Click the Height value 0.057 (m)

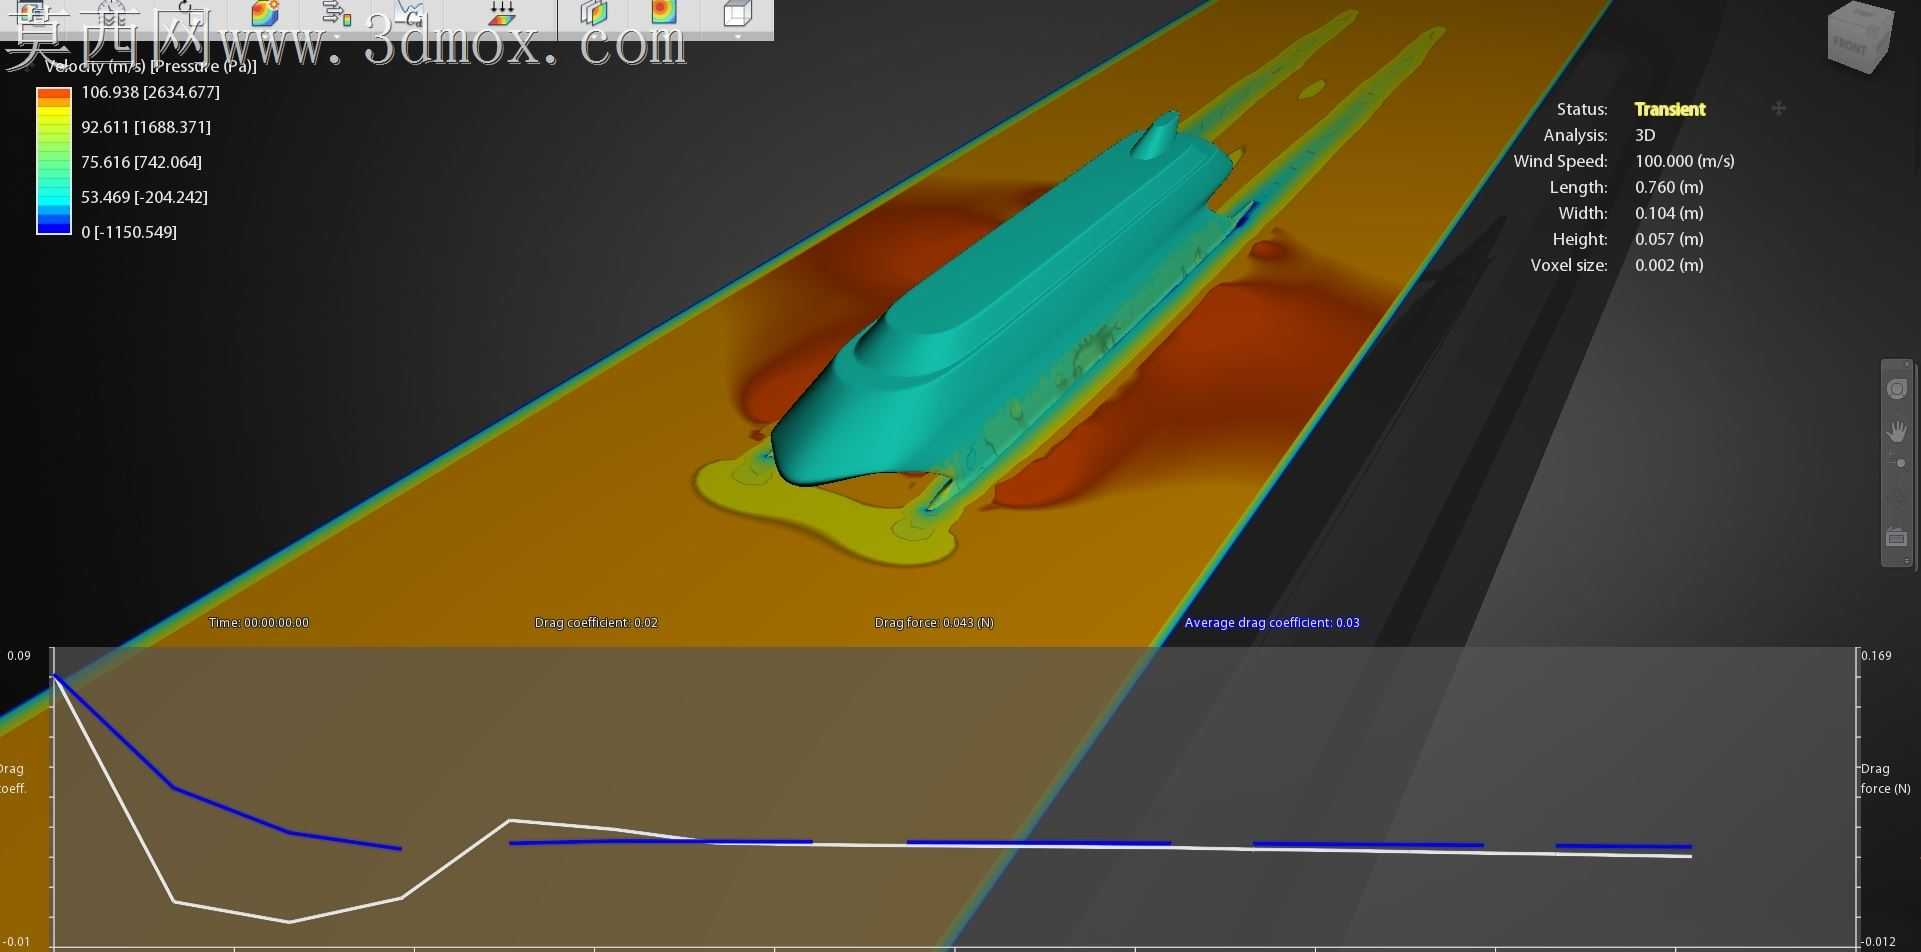tap(1669, 239)
